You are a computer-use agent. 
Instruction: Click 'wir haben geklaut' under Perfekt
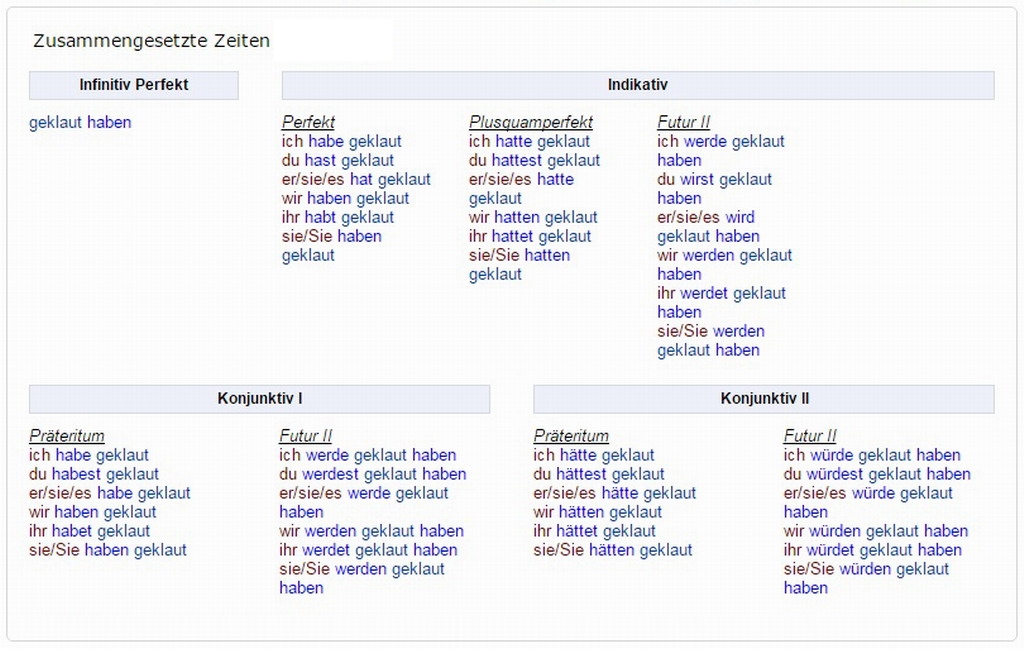point(346,199)
